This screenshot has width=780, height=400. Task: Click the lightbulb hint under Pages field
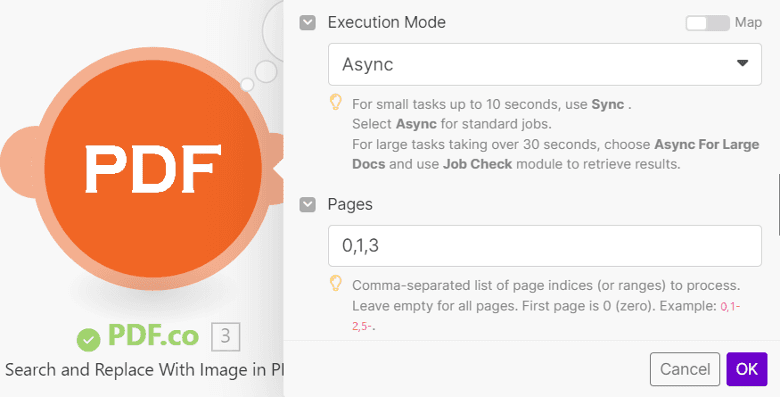pos(336,284)
